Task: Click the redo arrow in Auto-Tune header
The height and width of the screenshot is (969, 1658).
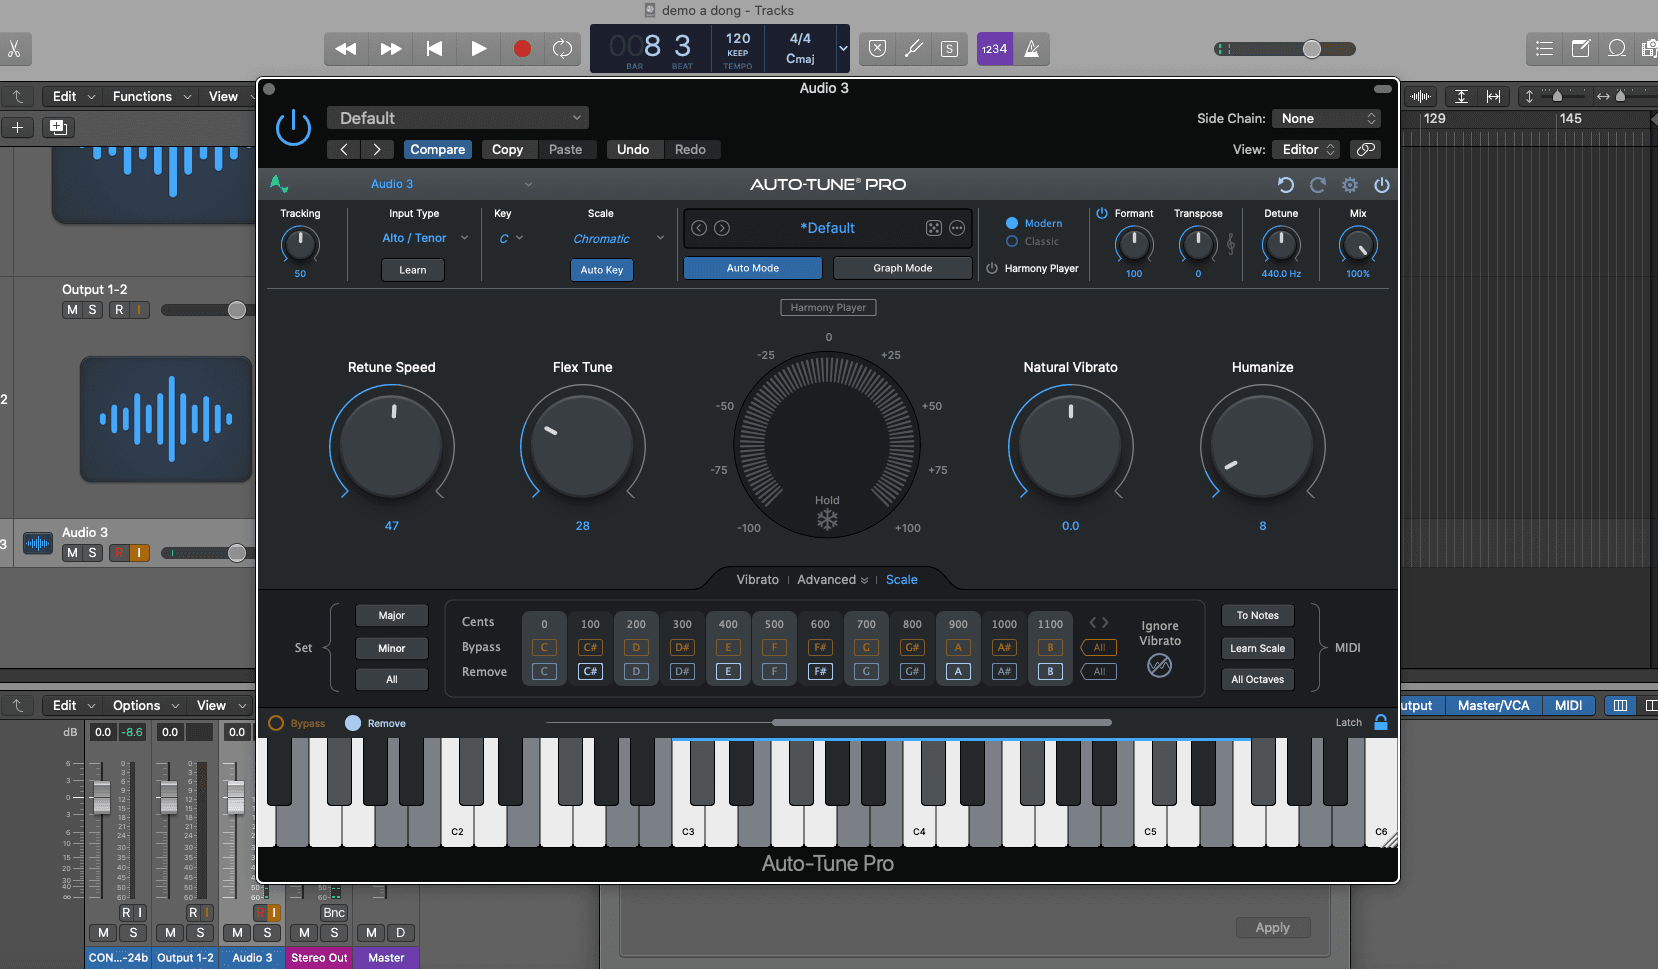Action: pos(1318,185)
